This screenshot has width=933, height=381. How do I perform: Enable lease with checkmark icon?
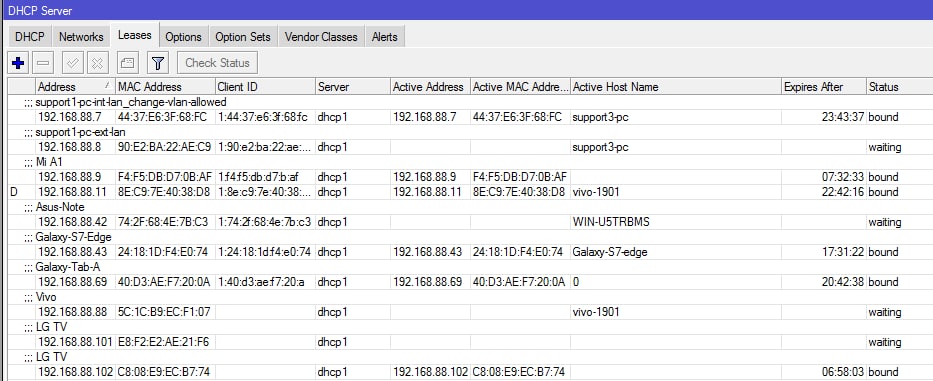(x=73, y=63)
